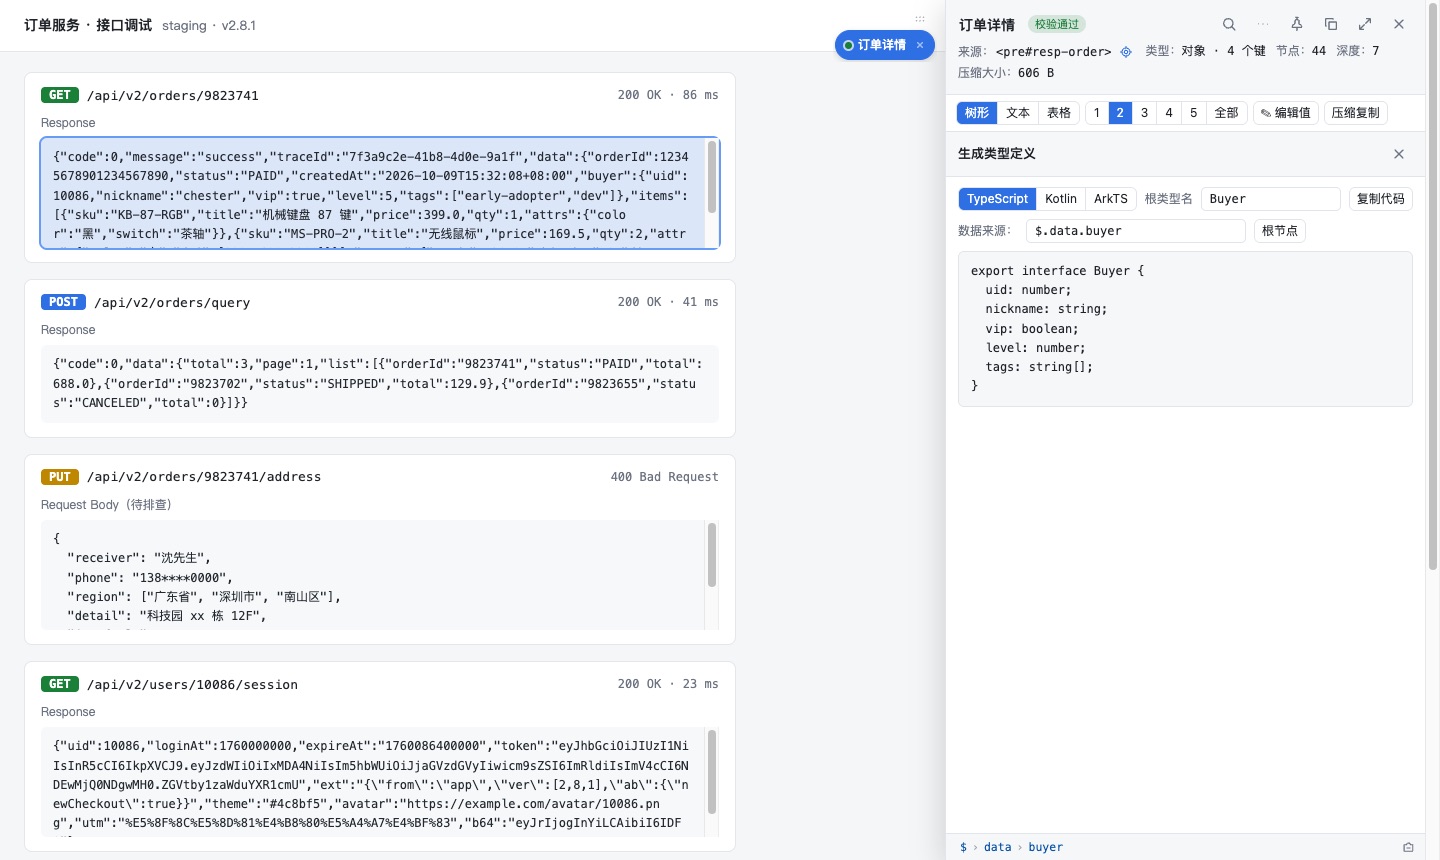Open search in the 订单详情 panel

pyautogui.click(x=1229, y=24)
